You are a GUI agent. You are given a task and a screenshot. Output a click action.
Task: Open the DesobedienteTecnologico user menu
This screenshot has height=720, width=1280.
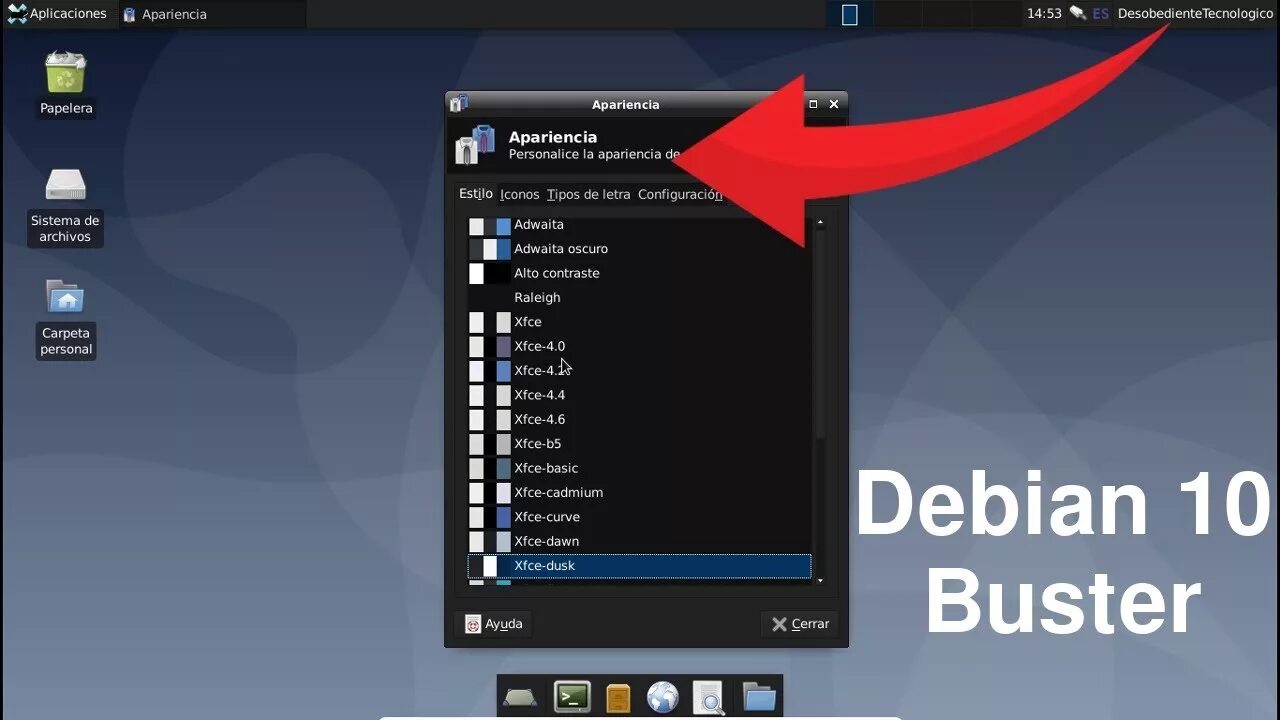[1195, 14]
